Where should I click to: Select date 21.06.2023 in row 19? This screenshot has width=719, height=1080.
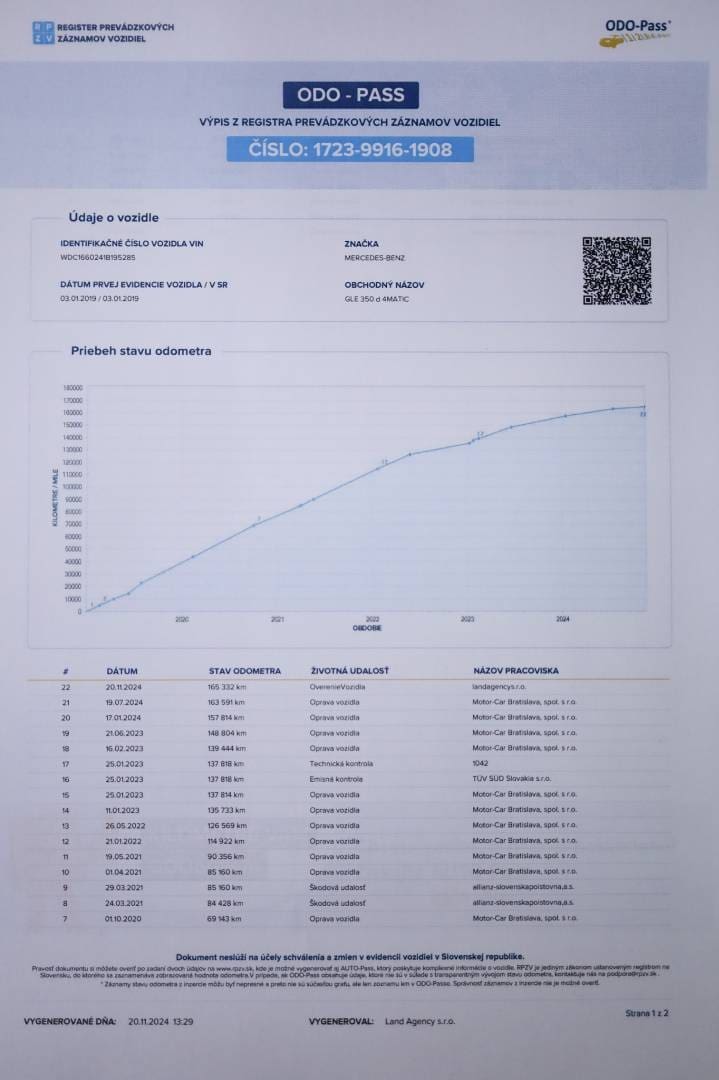tap(124, 734)
